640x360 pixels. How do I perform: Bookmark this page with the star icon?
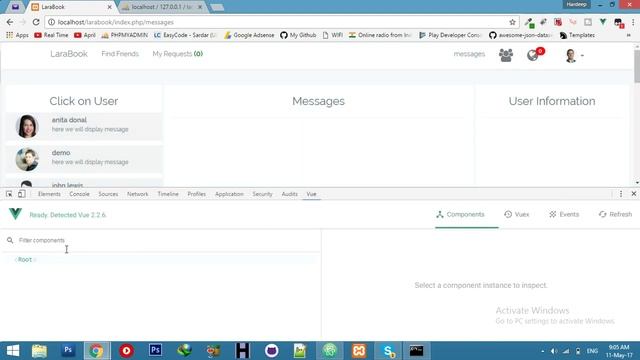pos(512,22)
